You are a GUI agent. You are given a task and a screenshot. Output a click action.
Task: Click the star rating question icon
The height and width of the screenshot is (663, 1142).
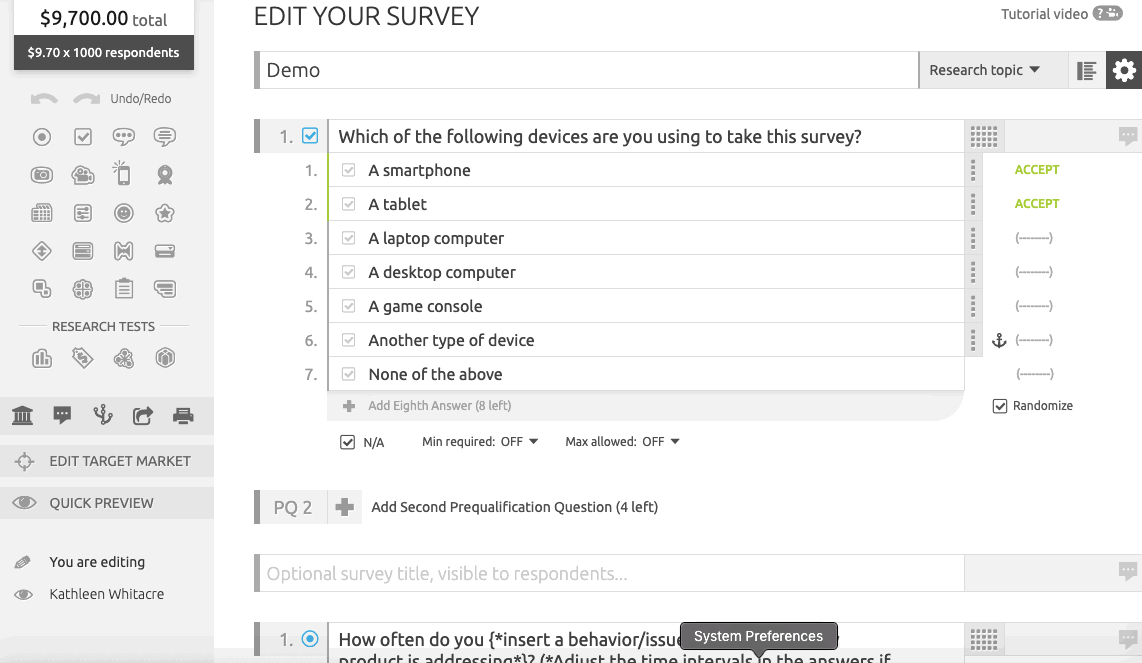[165, 213]
